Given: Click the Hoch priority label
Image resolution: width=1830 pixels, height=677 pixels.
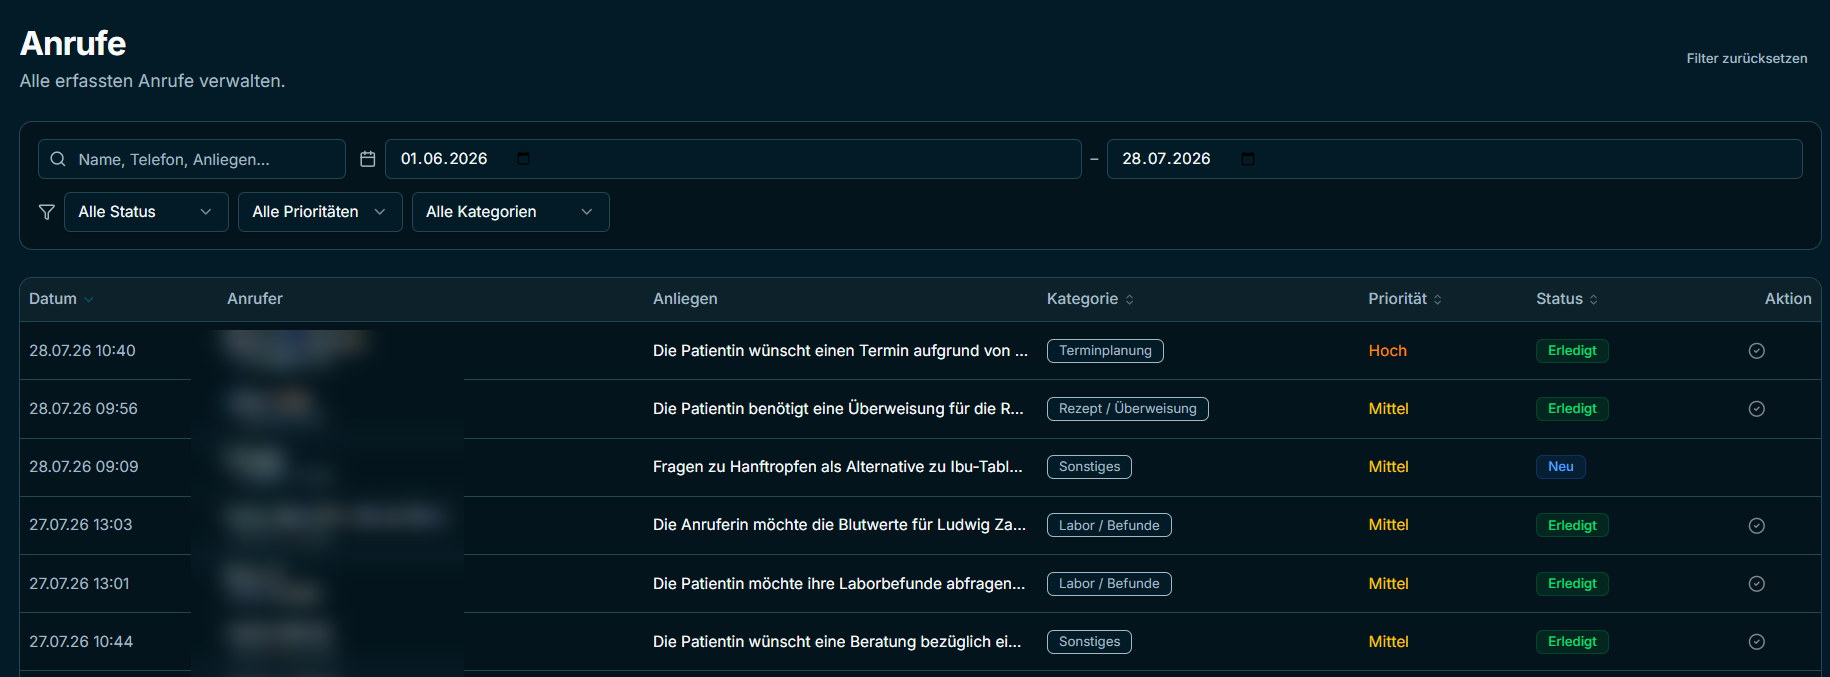Looking at the screenshot, I should pos(1387,351).
